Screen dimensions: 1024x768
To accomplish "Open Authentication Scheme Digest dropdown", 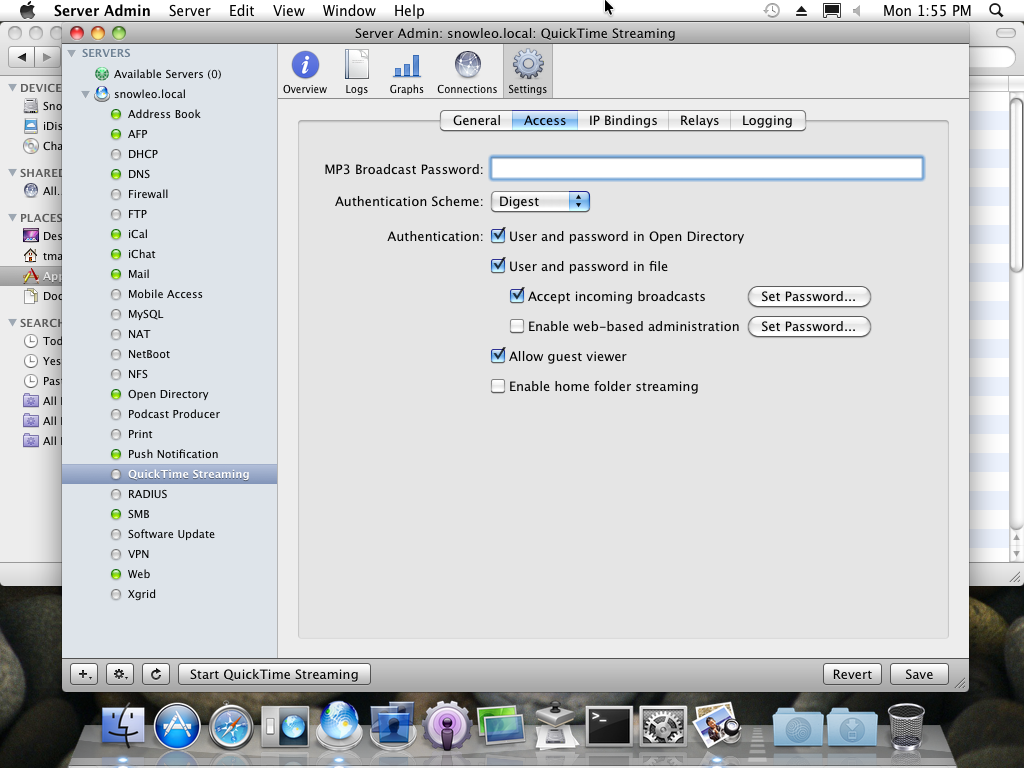I will point(540,201).
